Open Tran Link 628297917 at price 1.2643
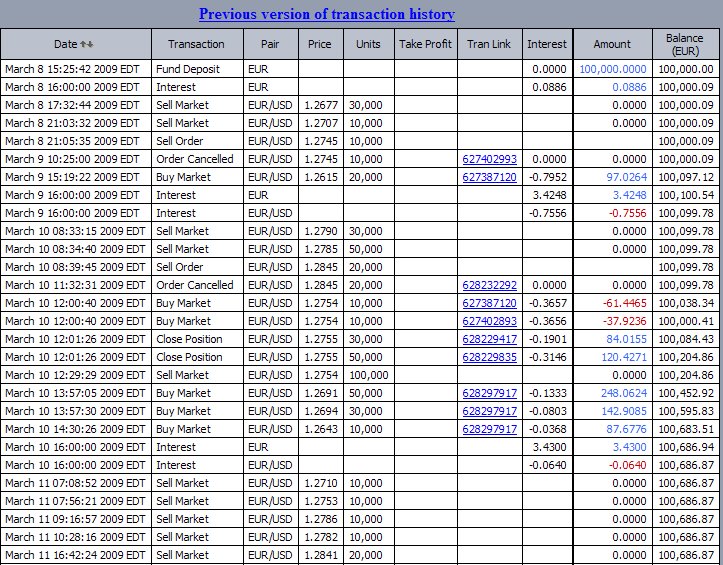This screenshot has width=723, height=565. [489, 429]
